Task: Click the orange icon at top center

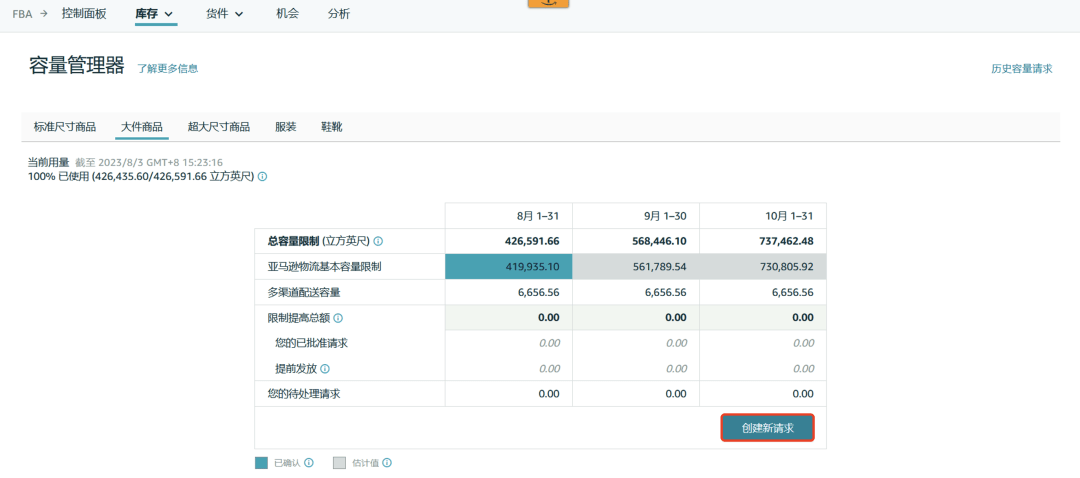Action: point(548,3)
